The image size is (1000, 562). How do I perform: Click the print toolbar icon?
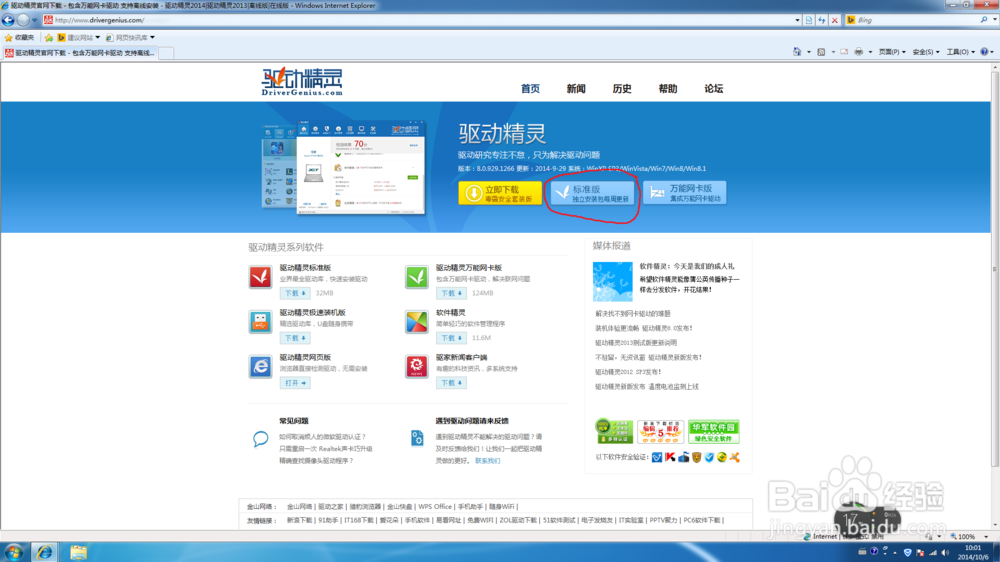point(858,52)
